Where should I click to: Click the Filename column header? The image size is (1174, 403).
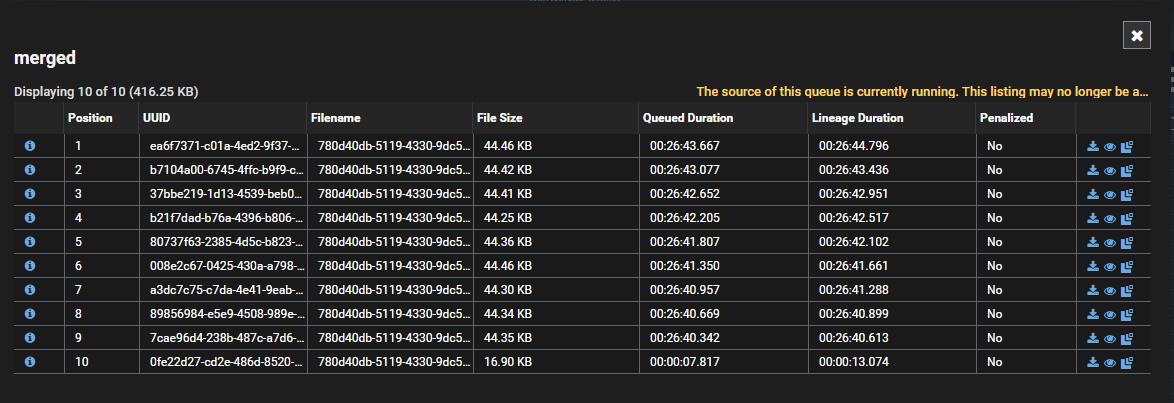(x=390, y=118)
